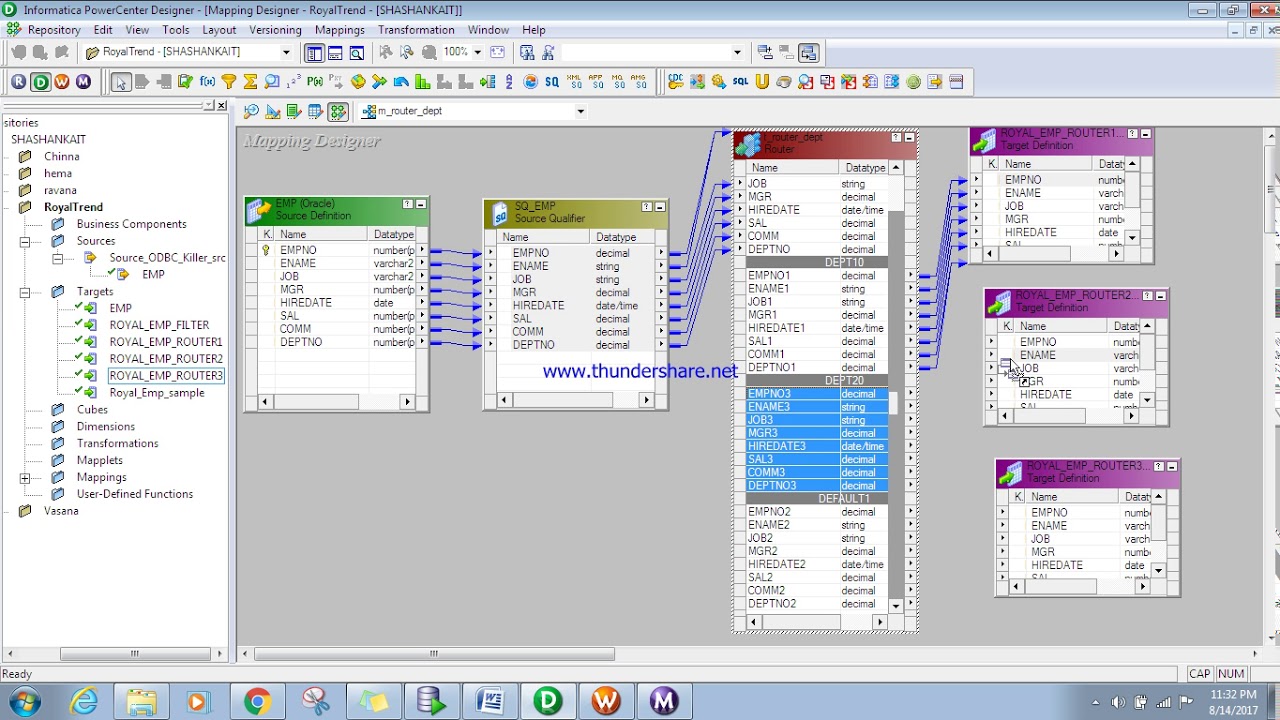The height and width of the screenshot is (720, 1280).
Task: Launch Repository Manager with the R icon
Action: (19, 82)
